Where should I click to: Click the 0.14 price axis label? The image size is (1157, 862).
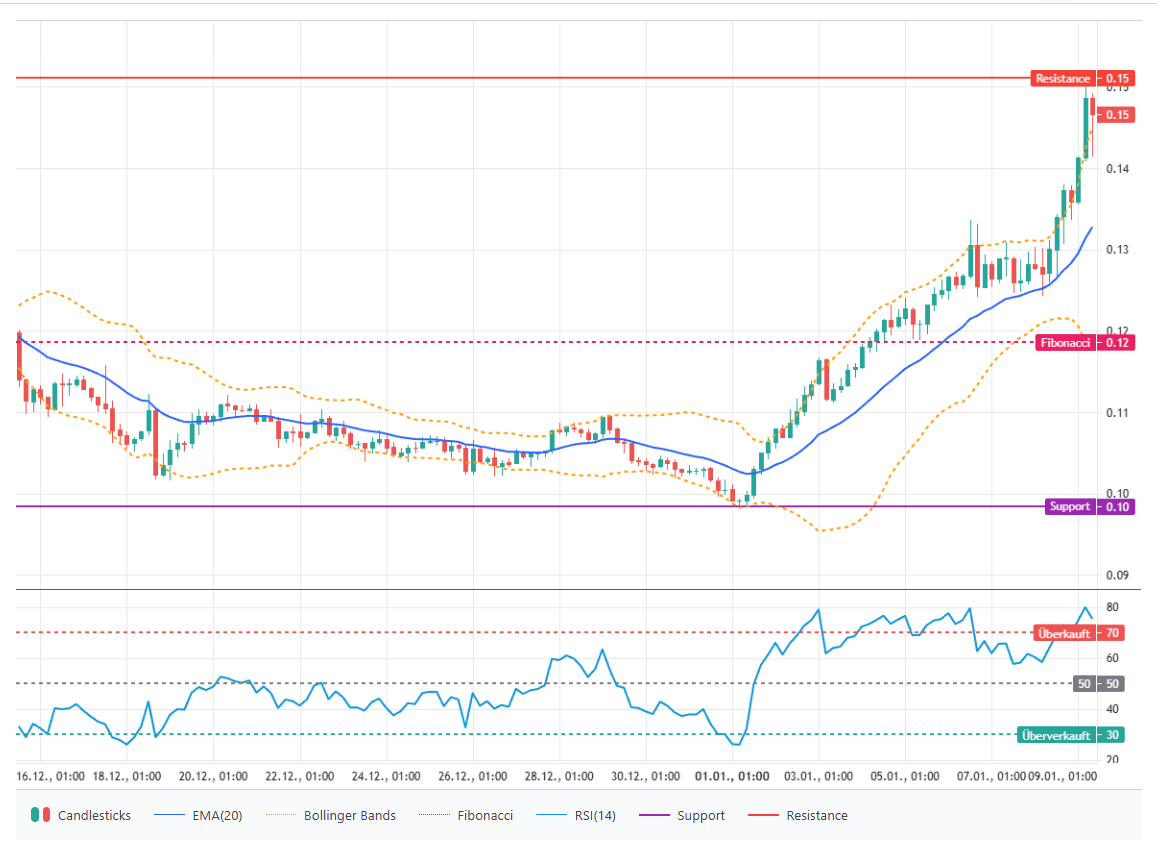tap(1117, 169)
